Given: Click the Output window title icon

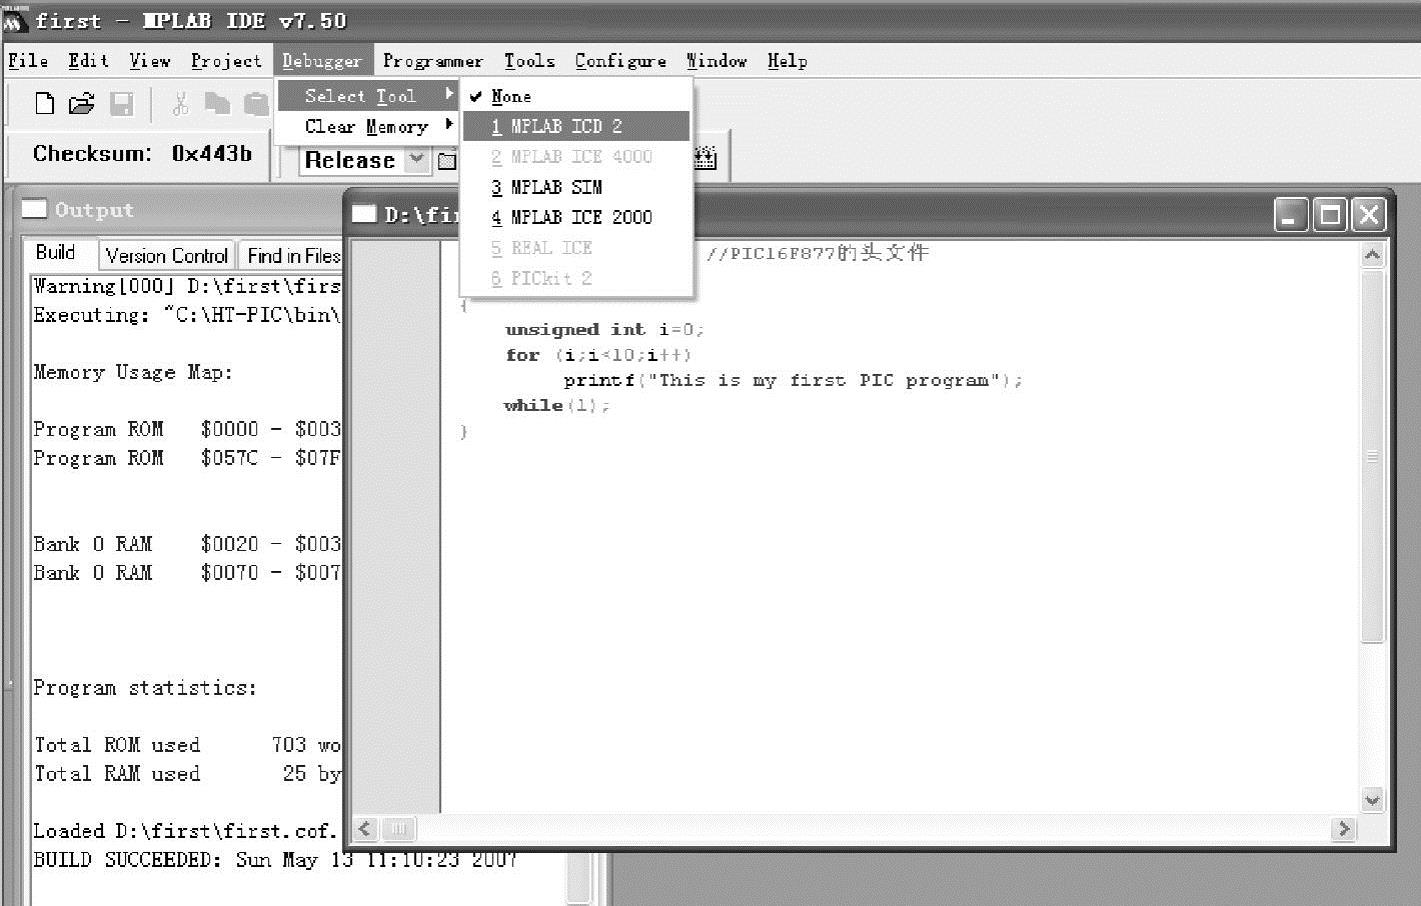Looking at the screenshot, I should 35,209.
